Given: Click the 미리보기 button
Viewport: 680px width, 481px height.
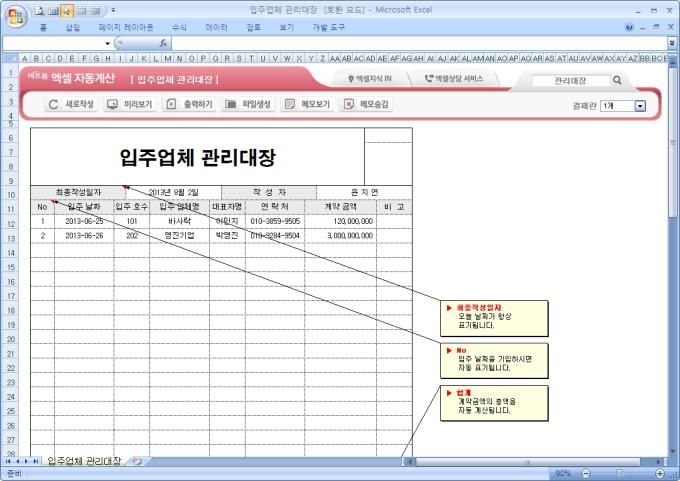Looking at the screenshot, I should (130, 104).
